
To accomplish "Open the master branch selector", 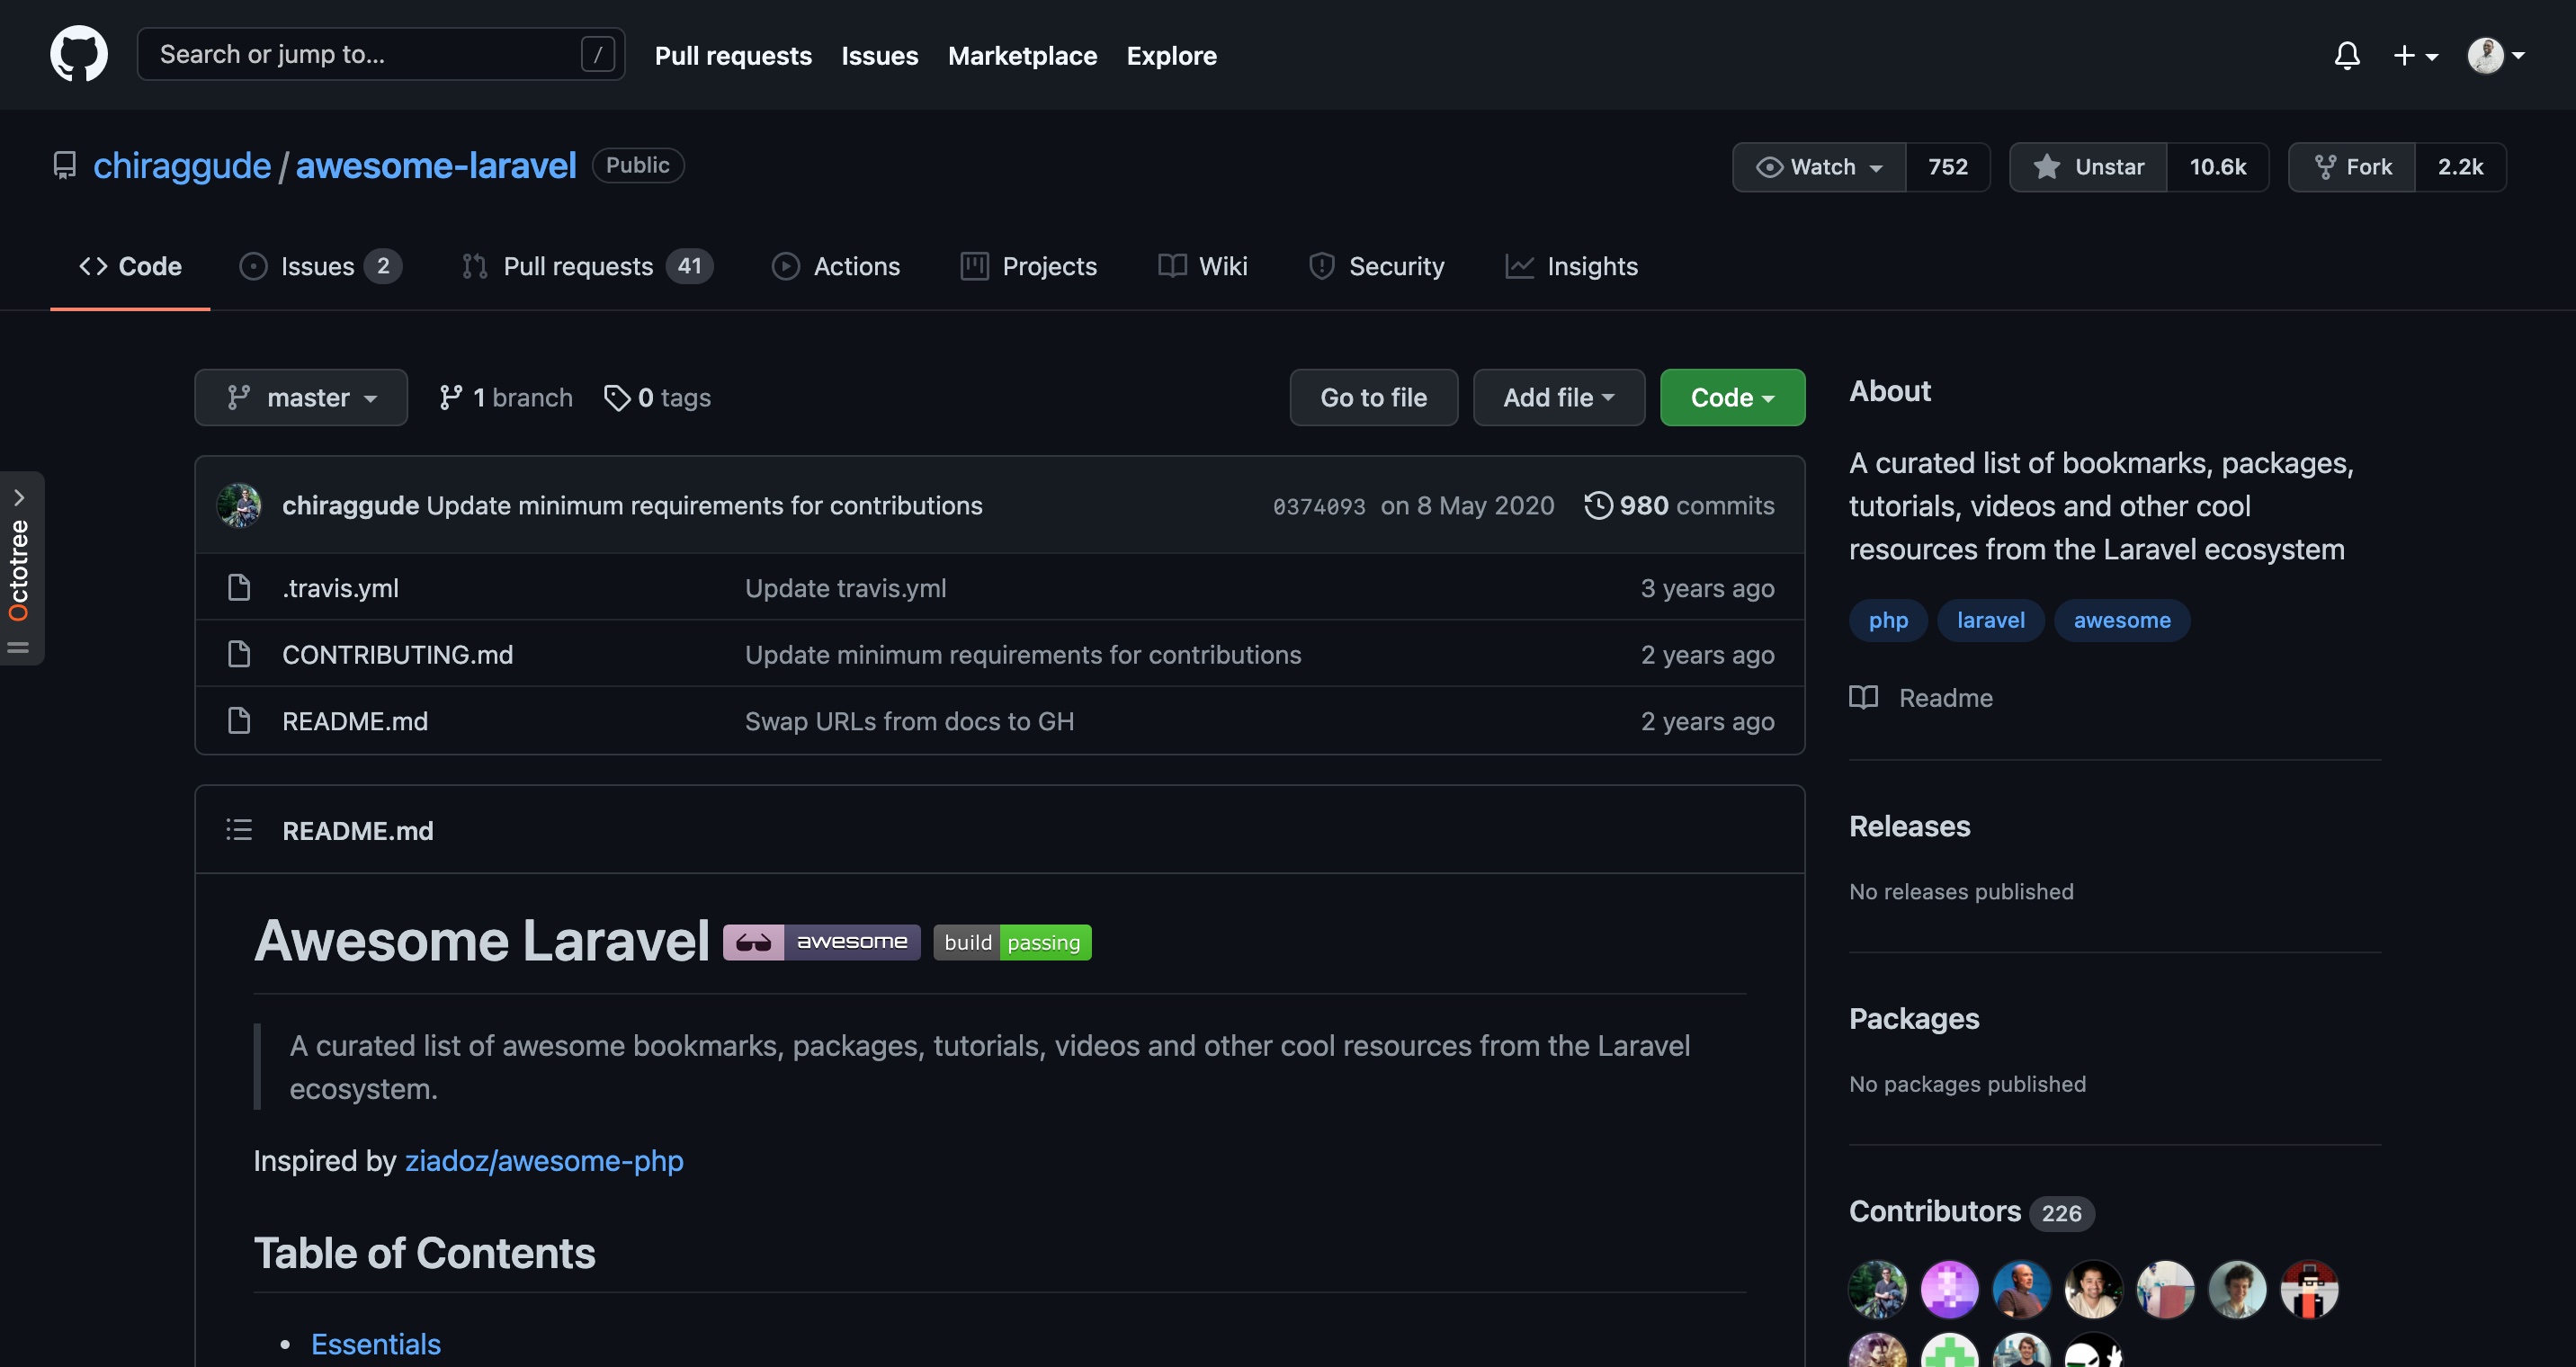I will click(x=301, y=398).
